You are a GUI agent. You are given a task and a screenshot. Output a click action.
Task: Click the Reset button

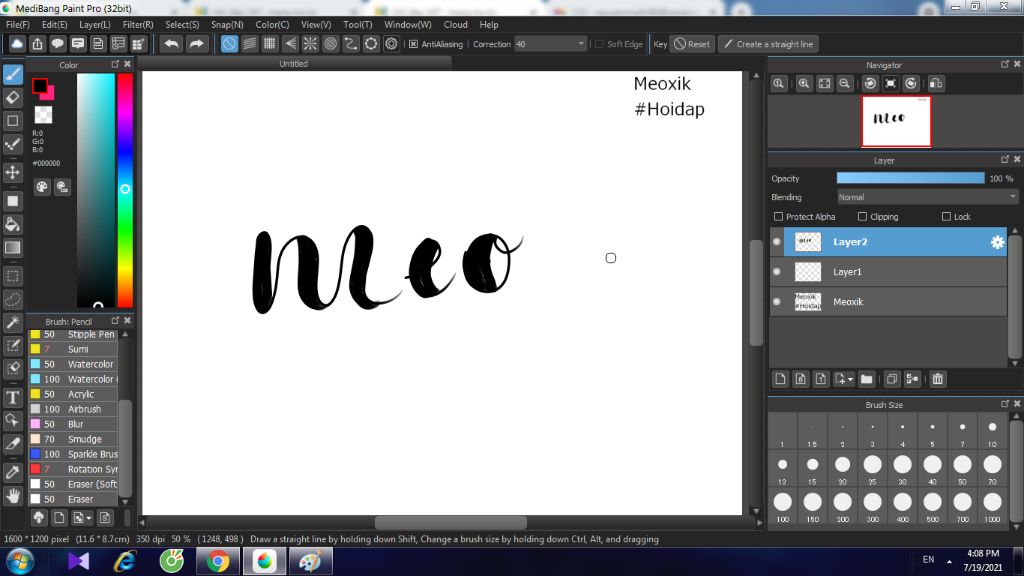[692, 44]
